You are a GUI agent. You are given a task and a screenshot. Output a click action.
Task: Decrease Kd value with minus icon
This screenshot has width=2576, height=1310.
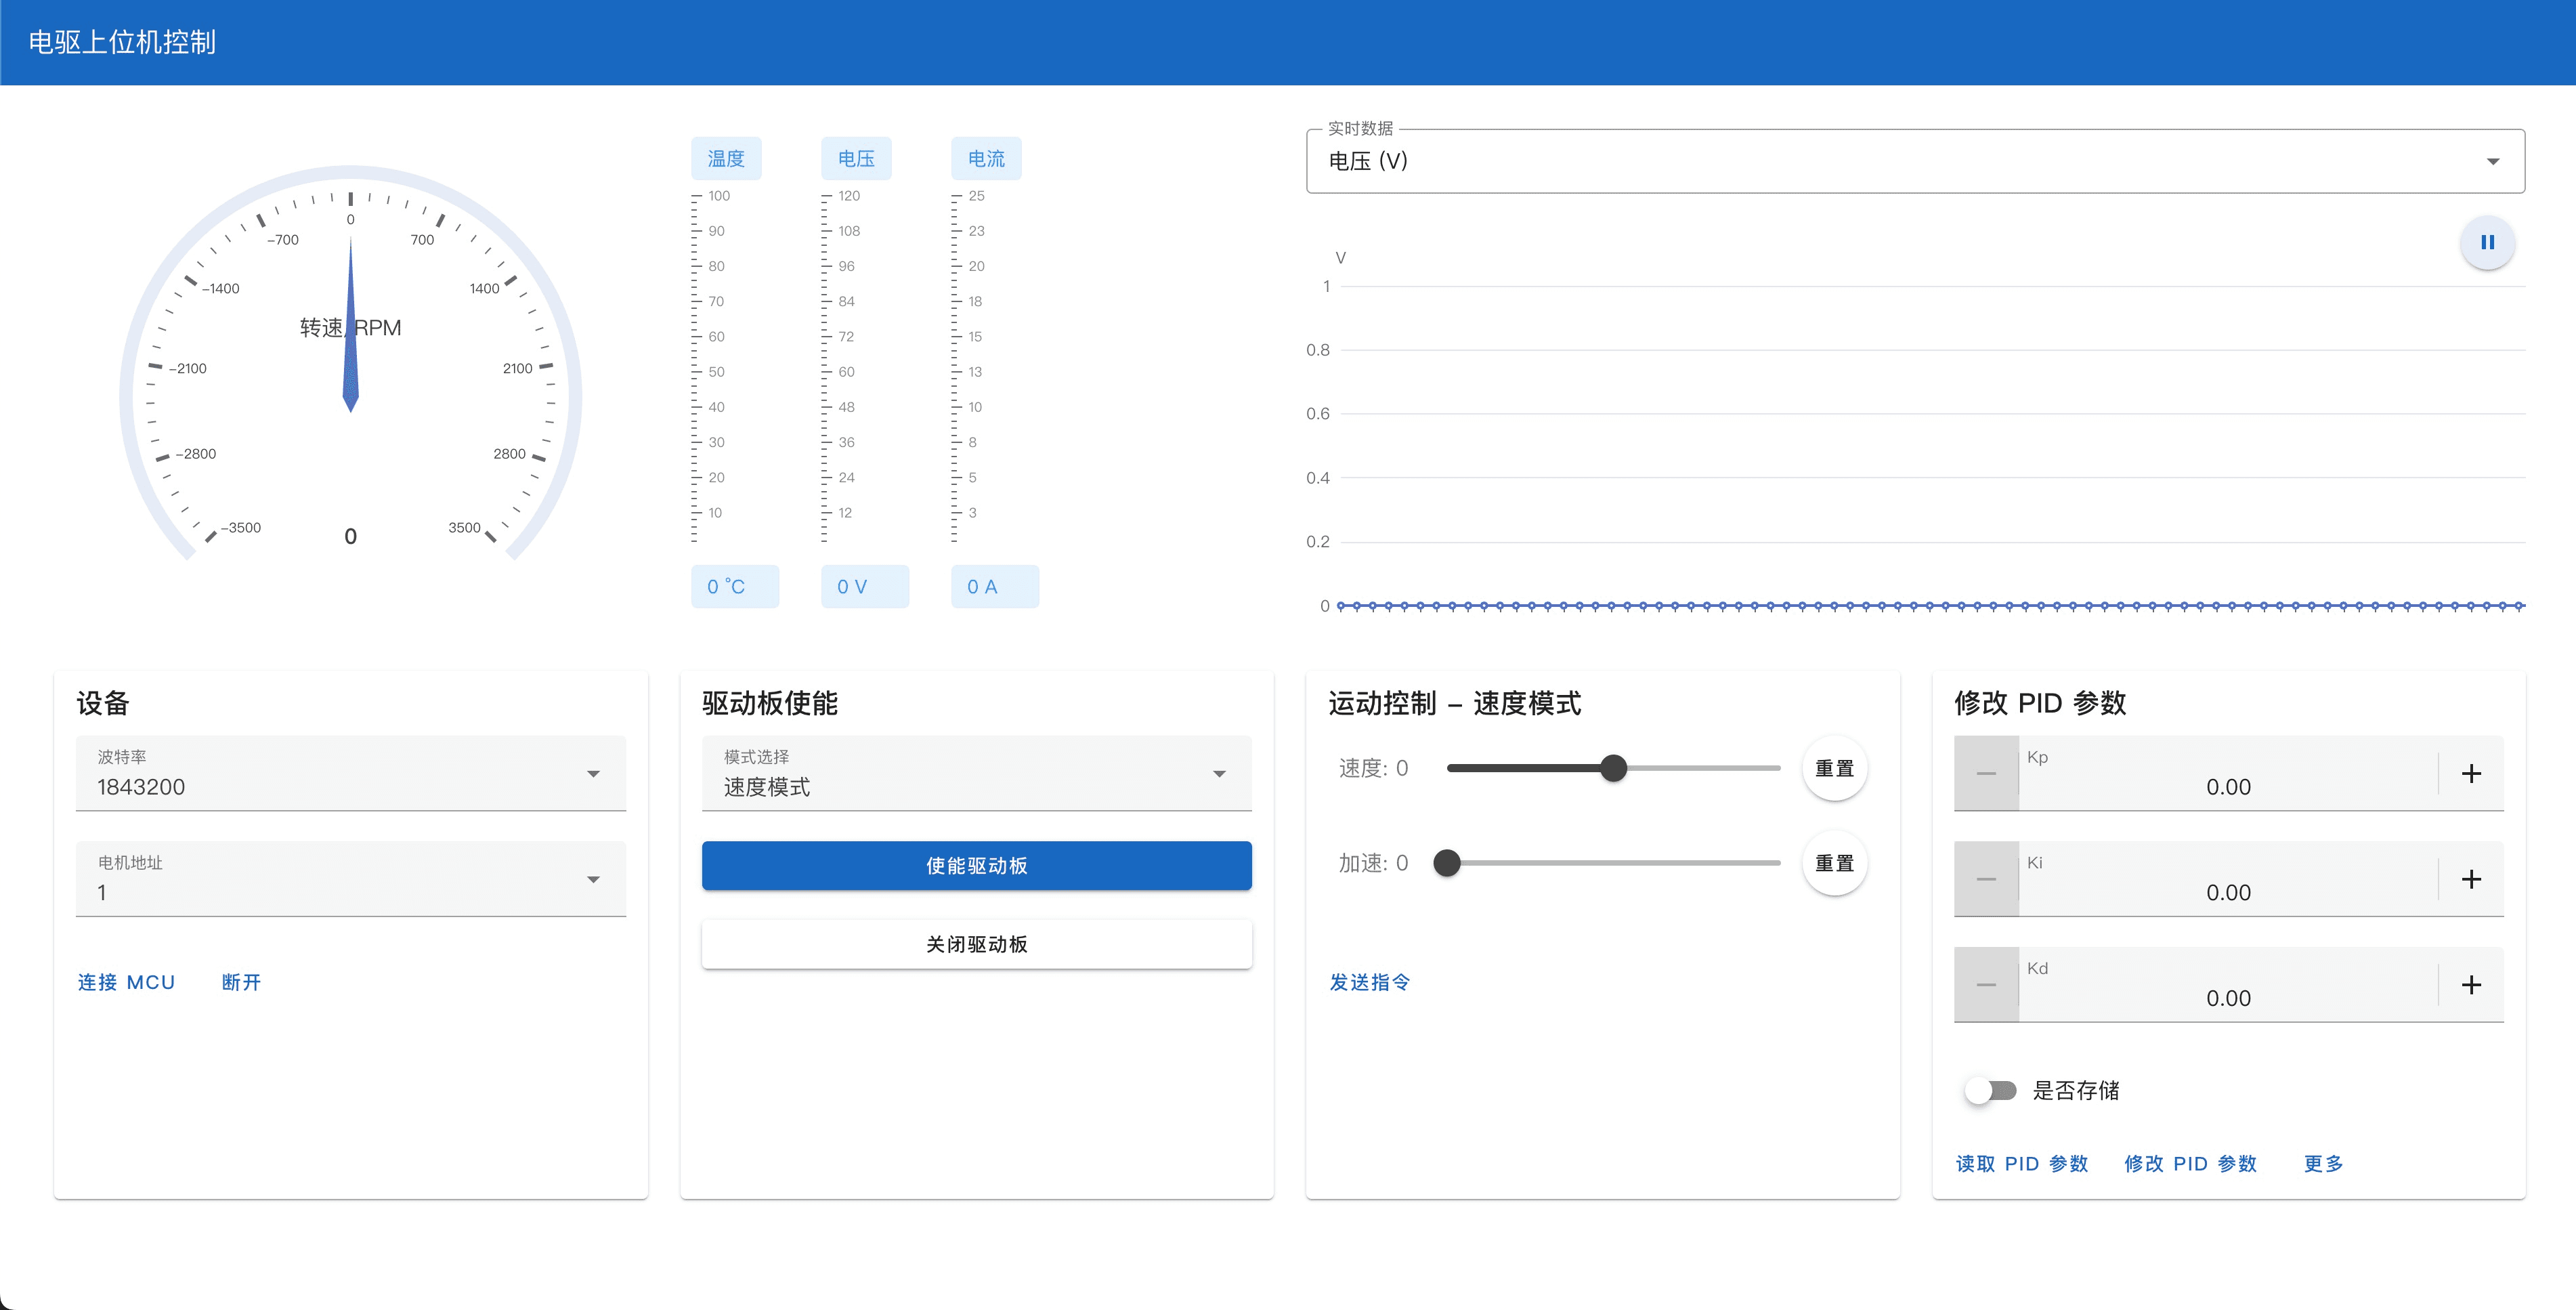(x=1986, y=984)
